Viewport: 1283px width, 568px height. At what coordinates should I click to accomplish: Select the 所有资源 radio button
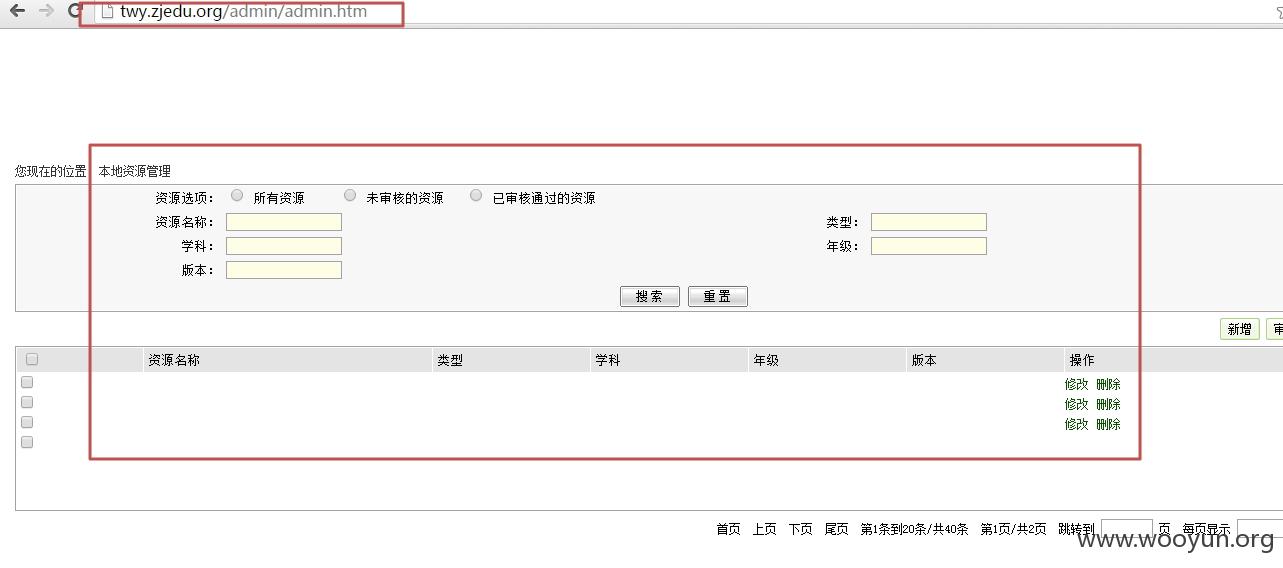237,196
